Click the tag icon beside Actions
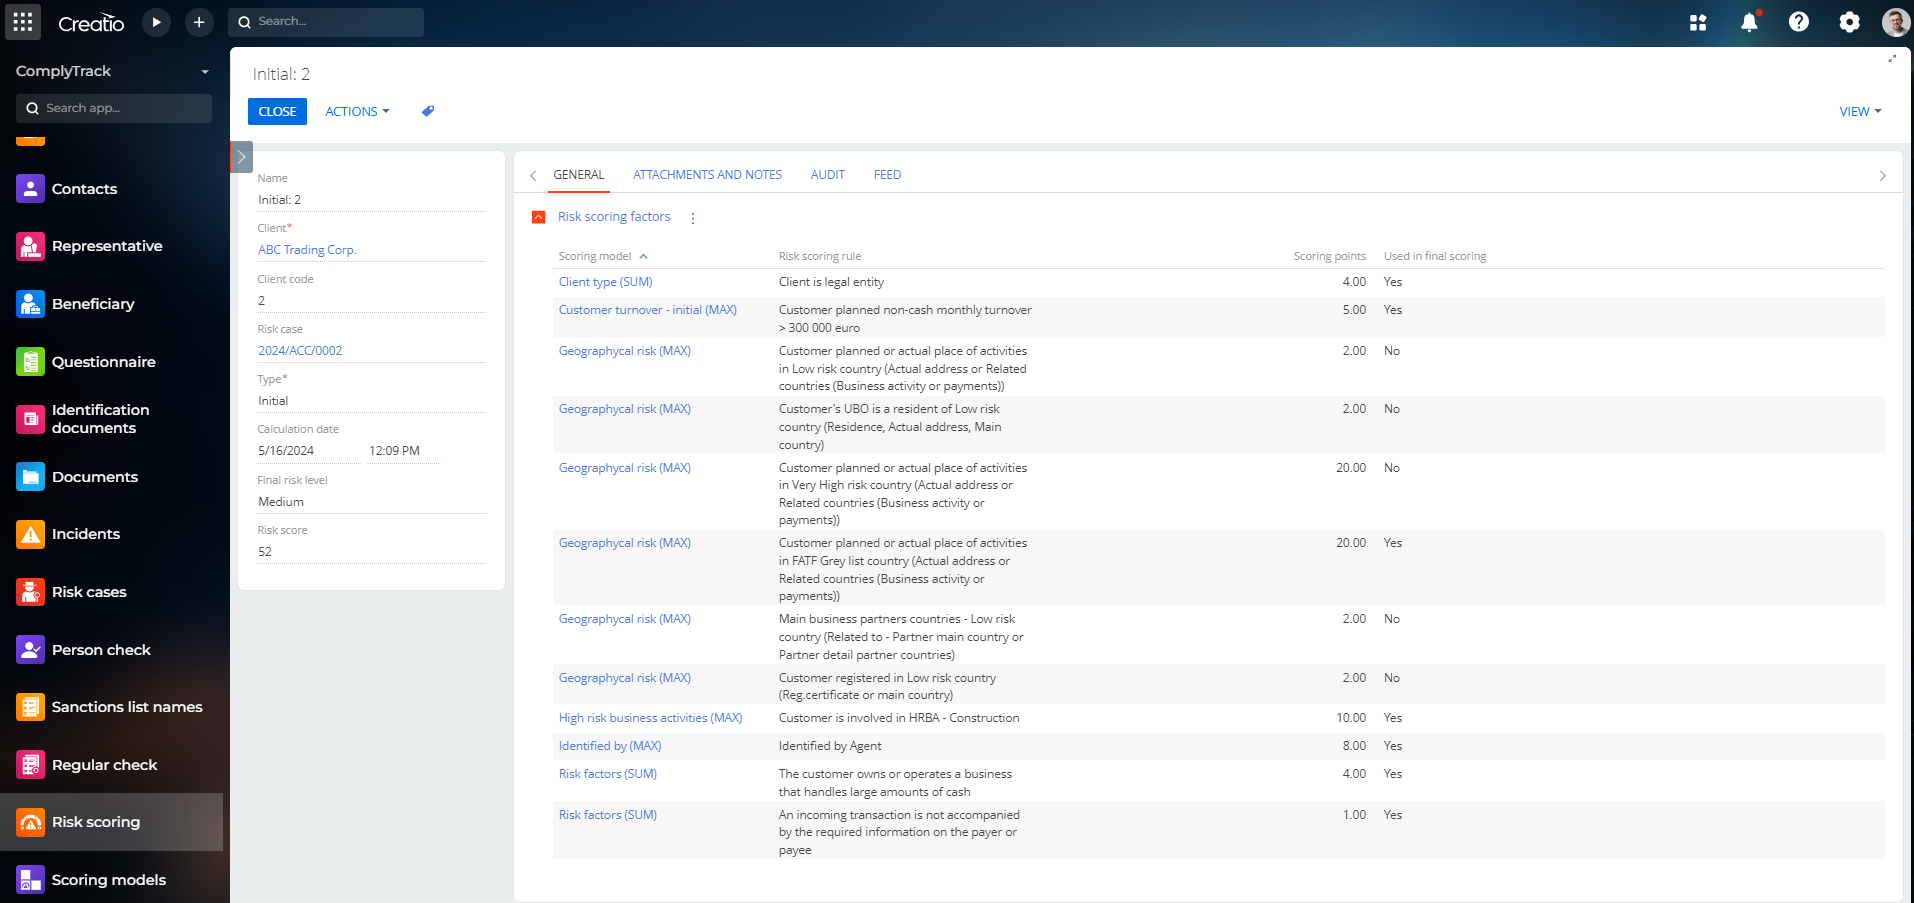This screenshot has height=903, width=1914. coord(427,111)
